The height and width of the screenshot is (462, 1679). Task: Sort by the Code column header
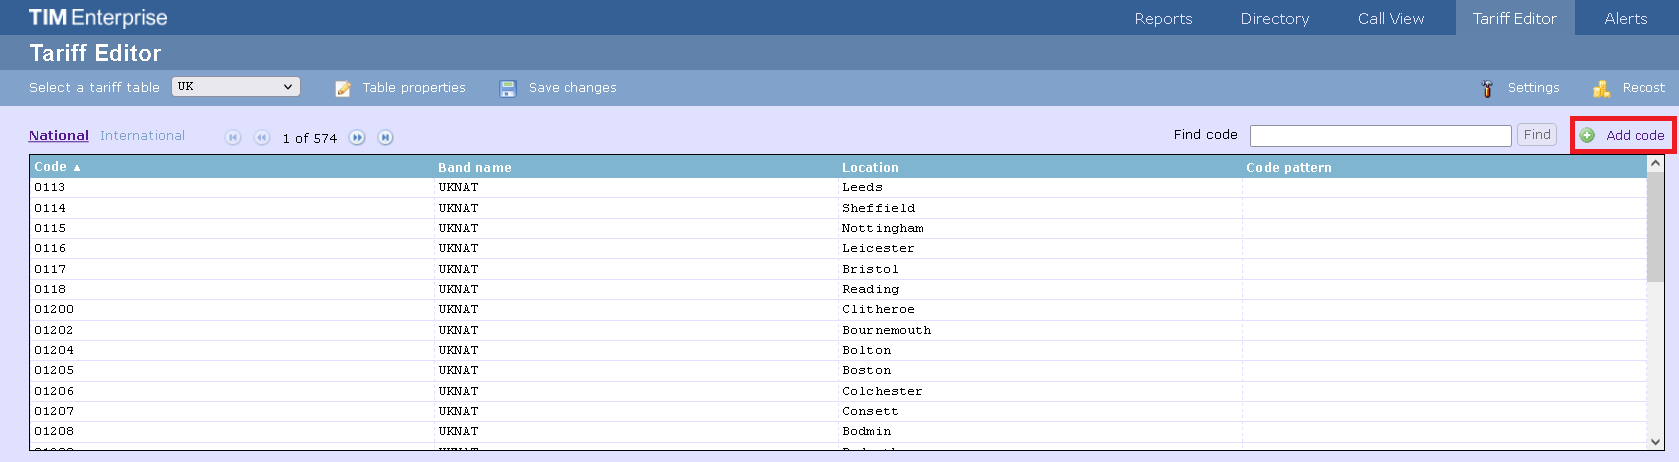click(x=51, y=167)
